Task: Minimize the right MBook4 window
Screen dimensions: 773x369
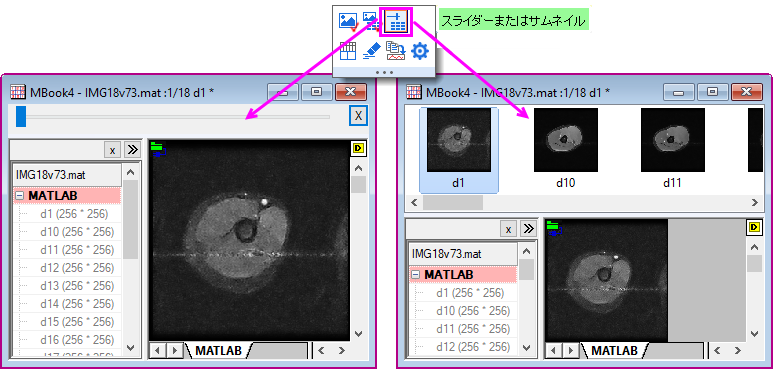Action: 678,92
